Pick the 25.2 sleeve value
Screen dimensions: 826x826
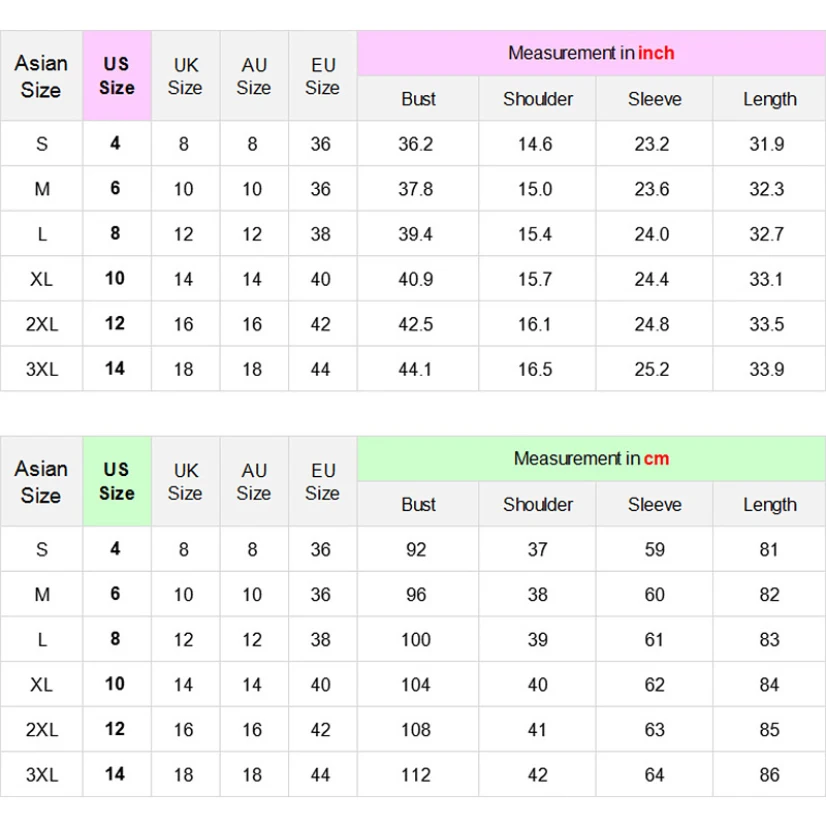click(x=652, y=369)
